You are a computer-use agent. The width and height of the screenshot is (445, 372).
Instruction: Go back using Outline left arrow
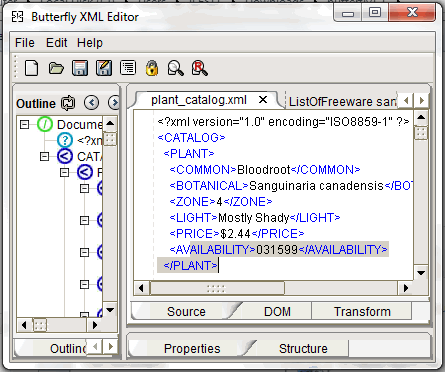[x=92, y=103]
